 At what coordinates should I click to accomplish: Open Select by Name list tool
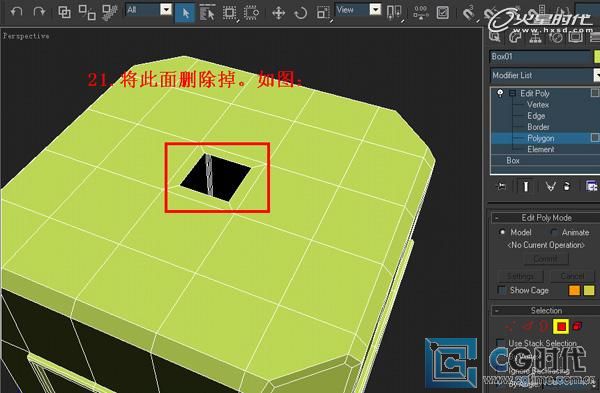pyautogui.click(x=207, y=13)
